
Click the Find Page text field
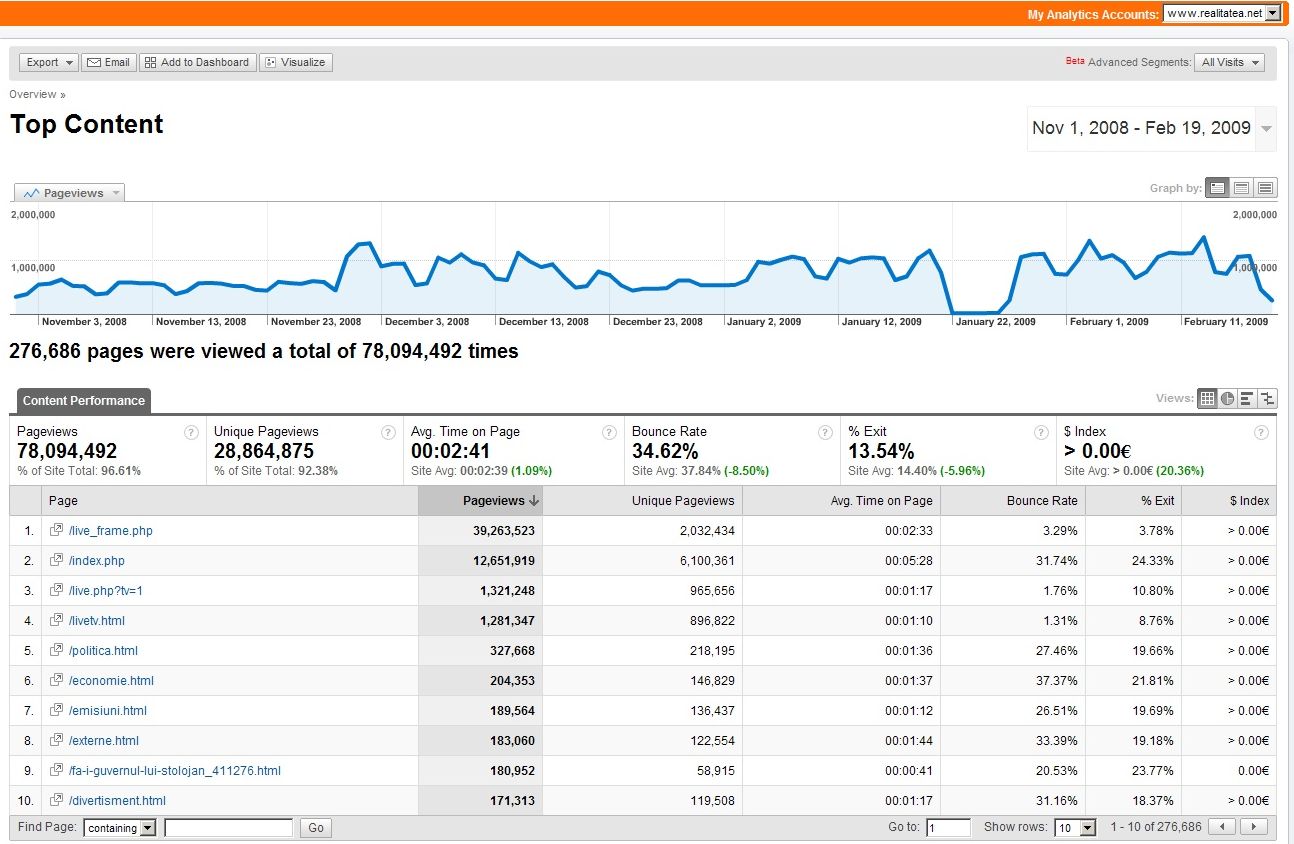click(x=228, y=828)
